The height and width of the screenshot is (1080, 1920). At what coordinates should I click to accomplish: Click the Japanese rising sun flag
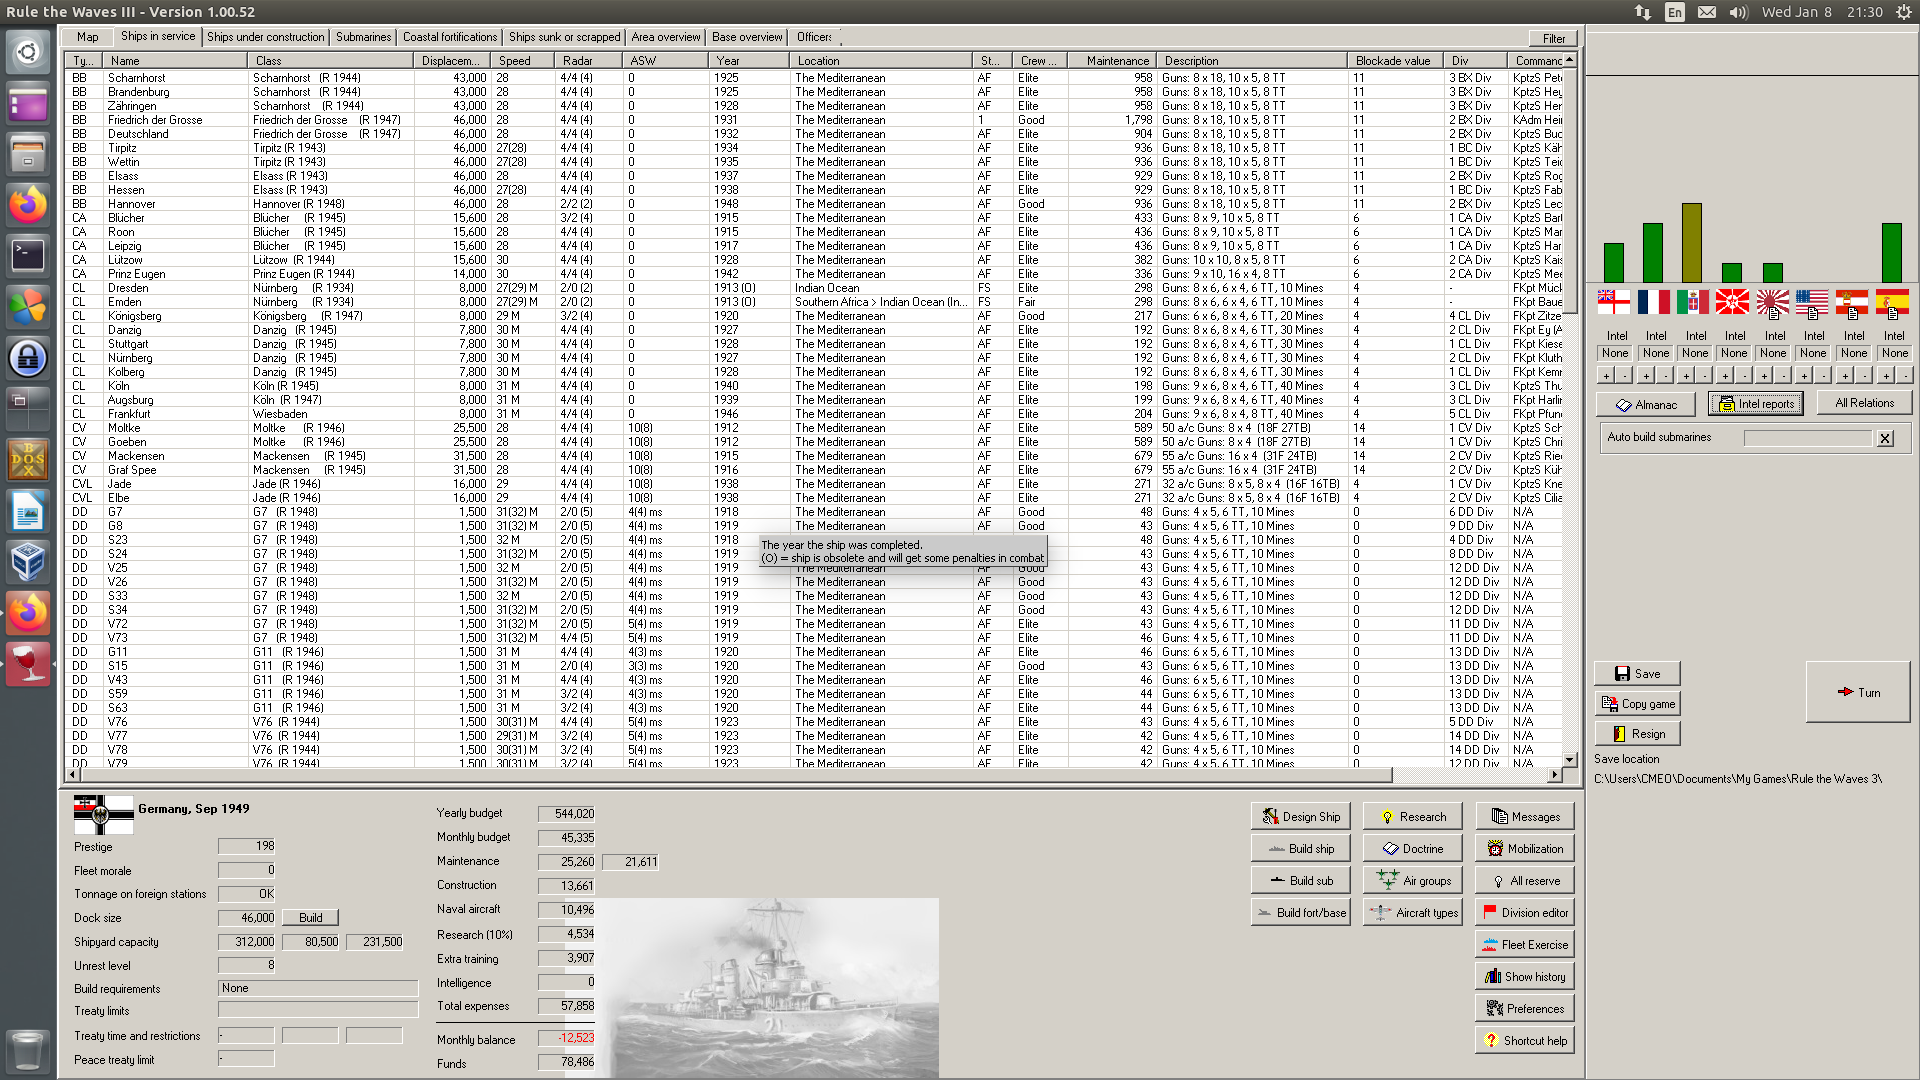point(1772,301)
